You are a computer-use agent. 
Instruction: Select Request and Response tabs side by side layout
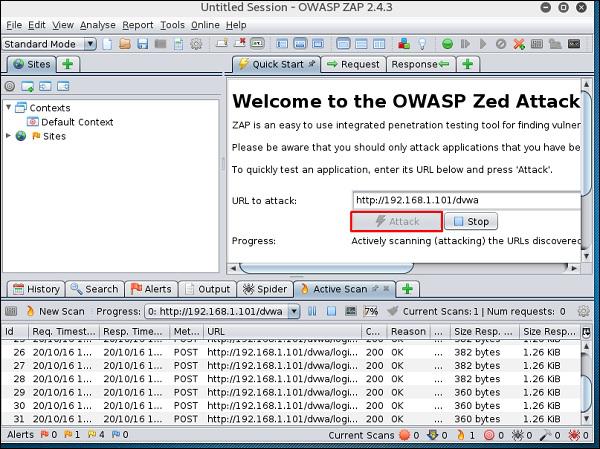point(343,44)
